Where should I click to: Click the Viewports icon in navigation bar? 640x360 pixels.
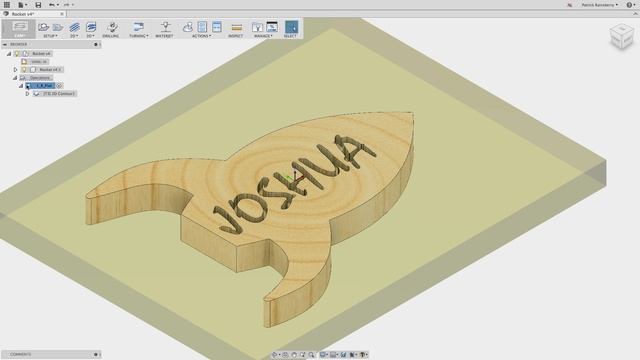pos(343,355)
